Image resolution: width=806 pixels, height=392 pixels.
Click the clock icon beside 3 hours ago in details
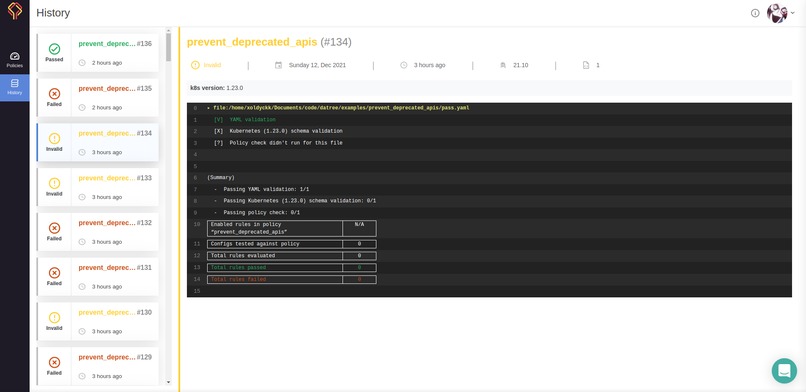click(404, 65)
